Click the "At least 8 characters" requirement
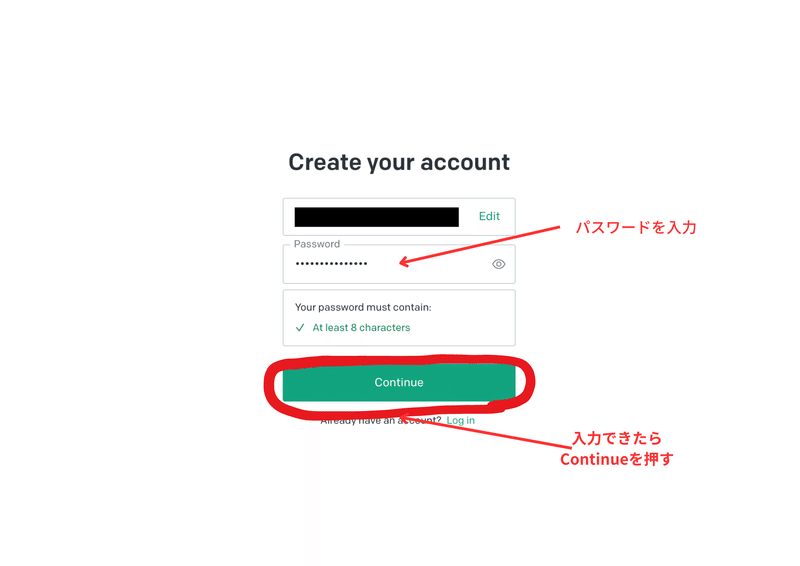The width and height of the screenshot is (800, 566). click(x=361, y=328)
